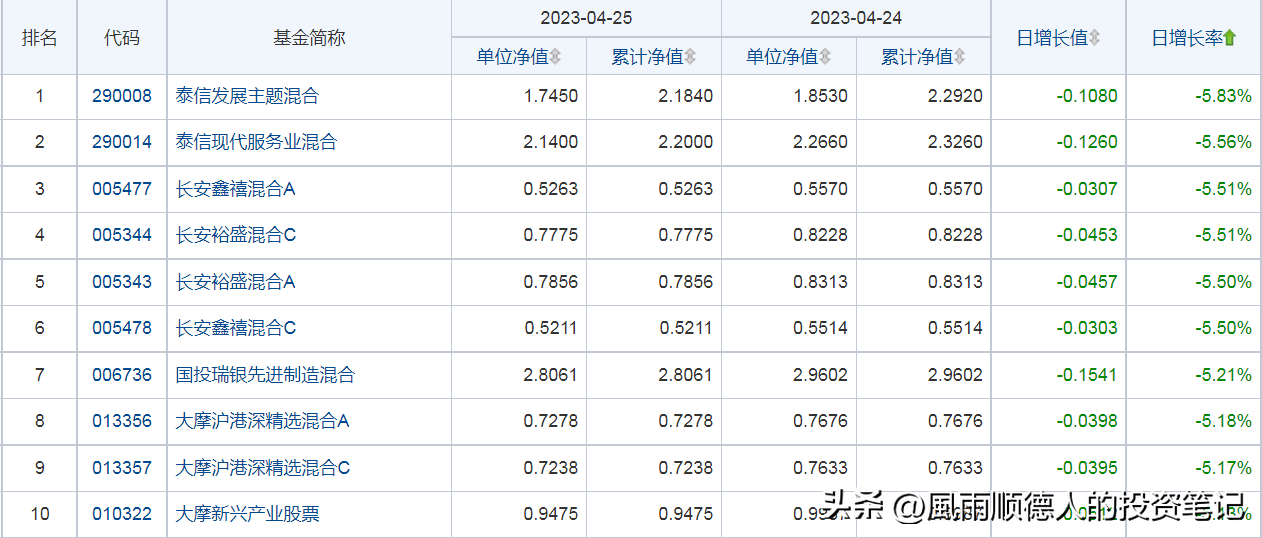The height and width of the screenshot is (538, 1262).
Task: Sort by 2023-04-25 累计净值 arrows icon
Action: (691, 58)
